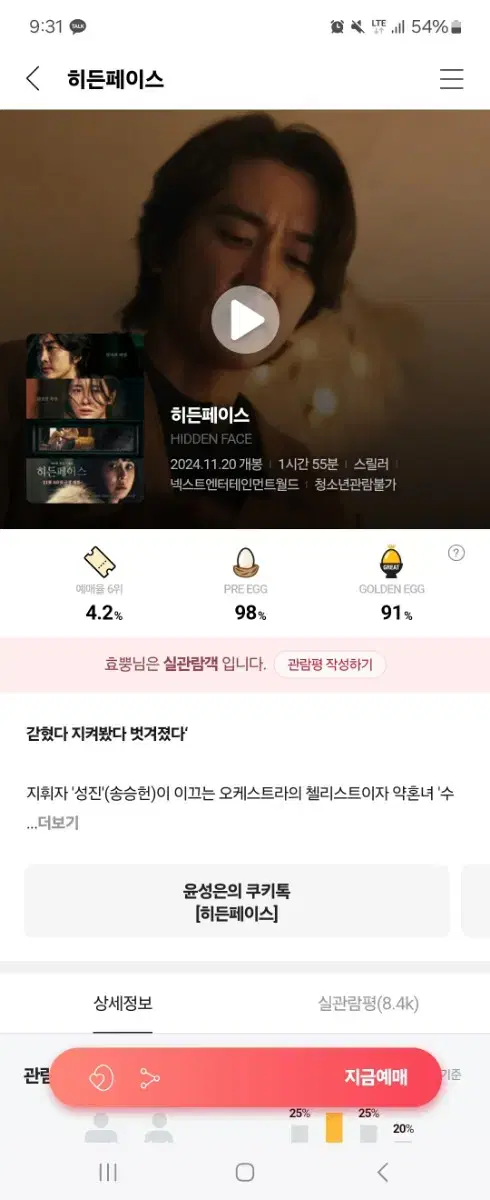Play the Hidden Face trailer video
This screenshot has width=490, height=1200.
click(245, 320)
